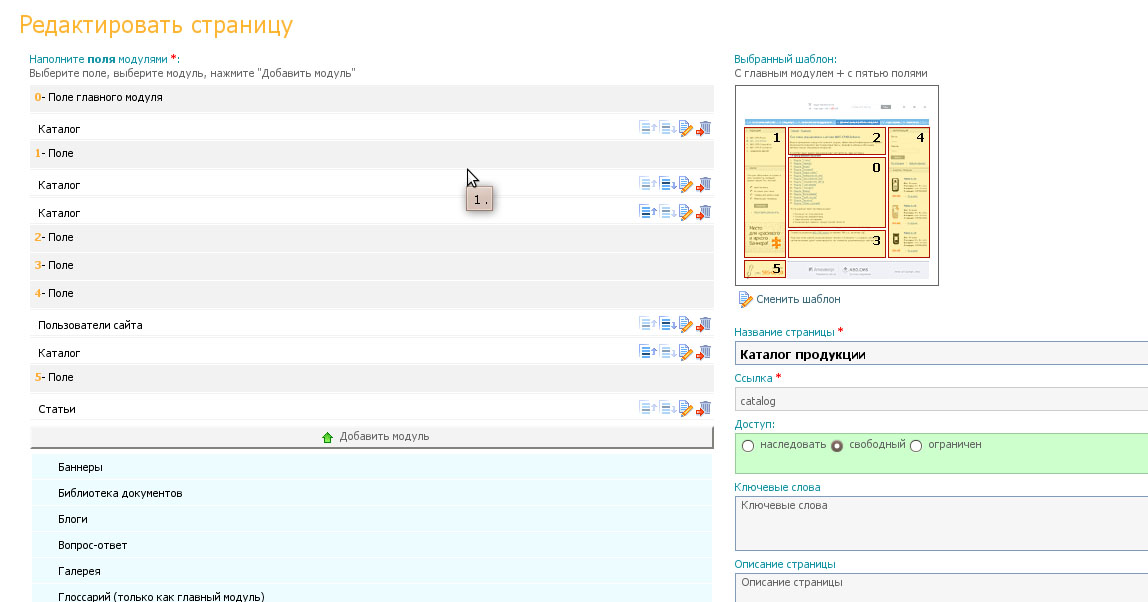Move up the Каталог module in field 4
Screen dimensions: 1148x602
pos(647,352)
